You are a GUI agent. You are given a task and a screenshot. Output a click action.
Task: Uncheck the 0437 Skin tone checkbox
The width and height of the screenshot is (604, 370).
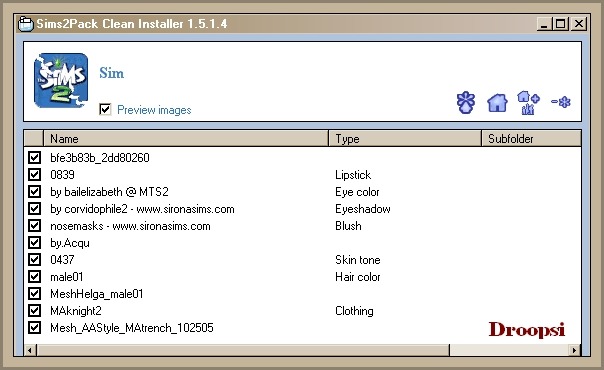coord(34,260)
